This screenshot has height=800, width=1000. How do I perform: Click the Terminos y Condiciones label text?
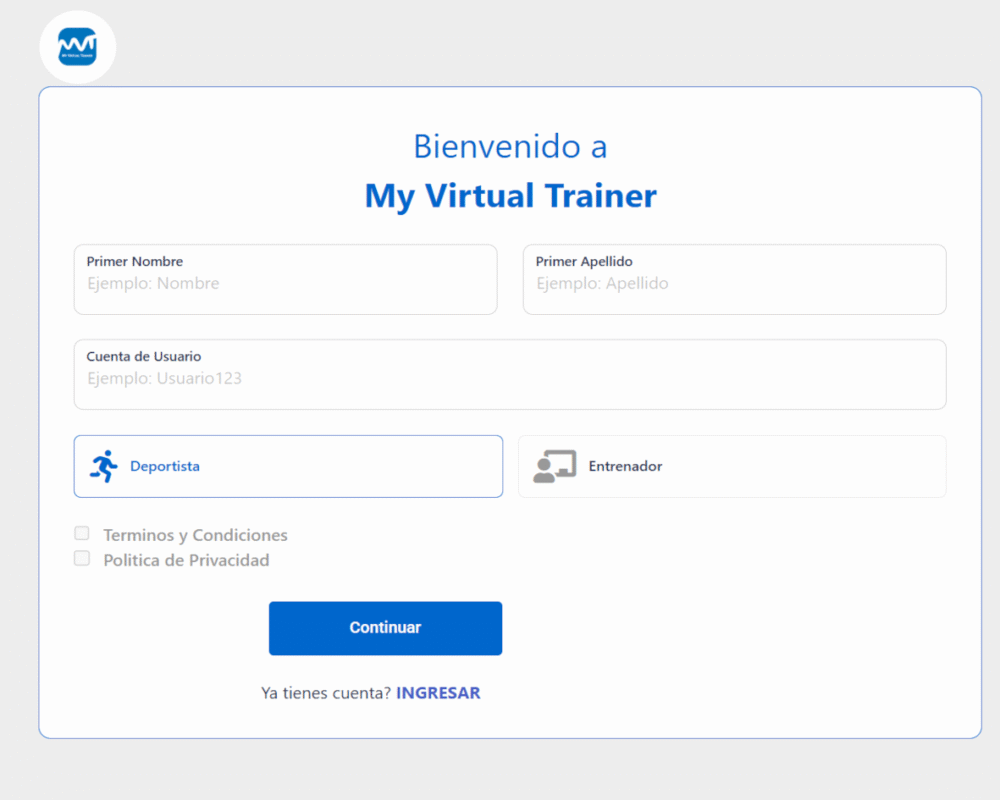[195, 535]
